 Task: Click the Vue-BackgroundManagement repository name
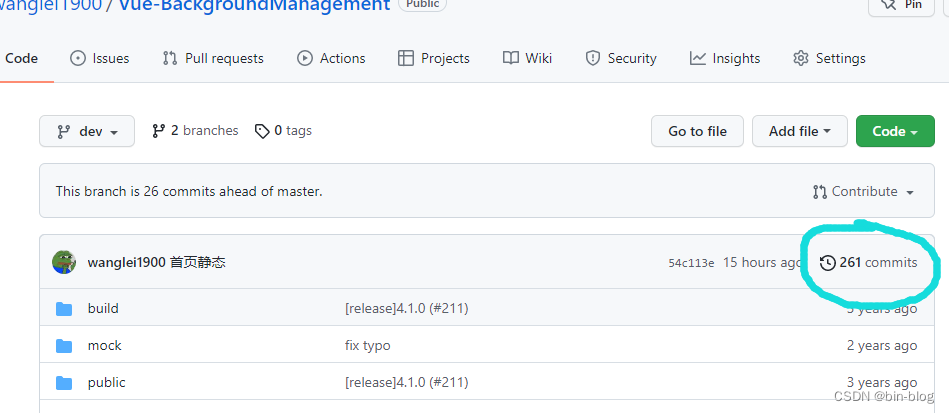click(254, 5)
